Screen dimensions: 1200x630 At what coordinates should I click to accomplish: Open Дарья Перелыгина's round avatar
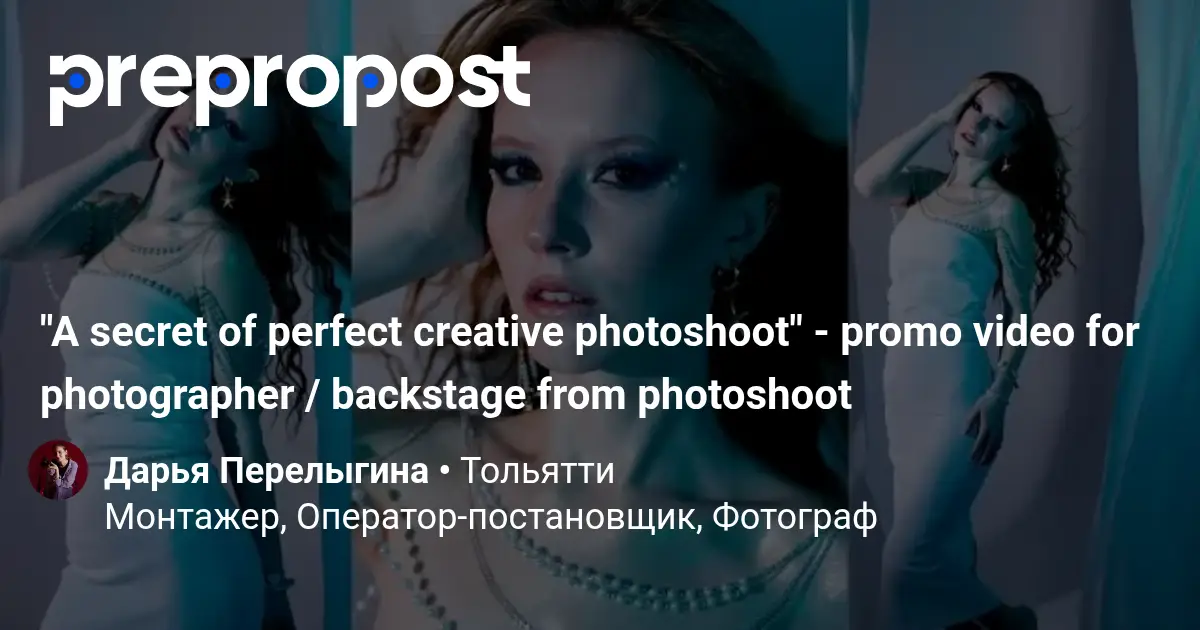pos(59,470)
